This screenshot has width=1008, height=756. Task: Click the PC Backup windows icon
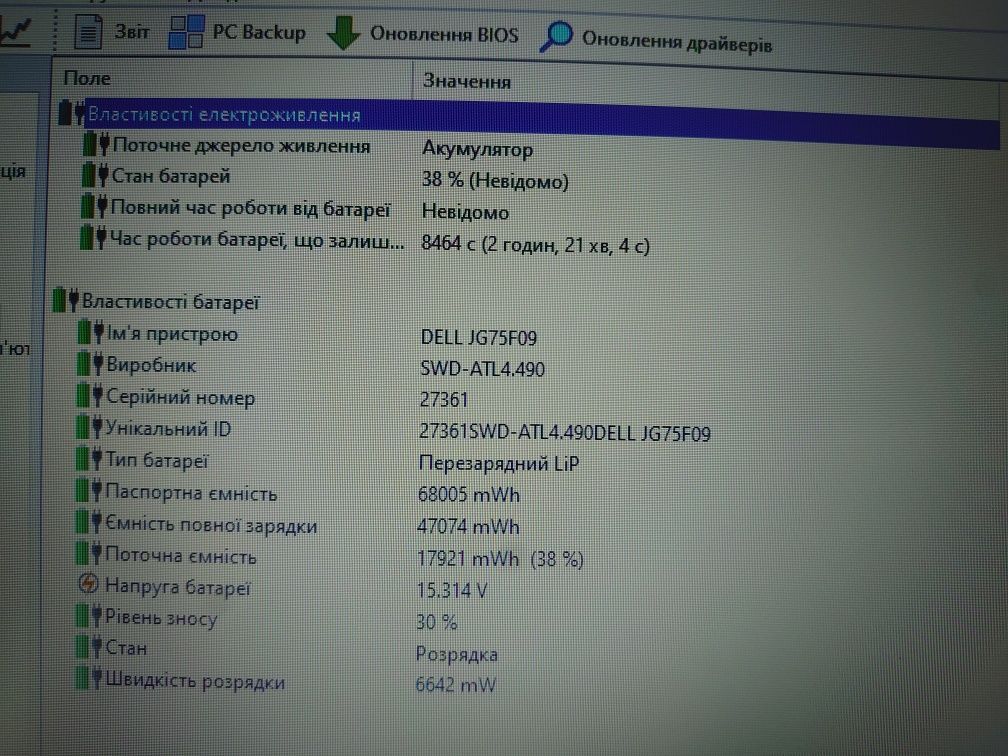[186, 32]
